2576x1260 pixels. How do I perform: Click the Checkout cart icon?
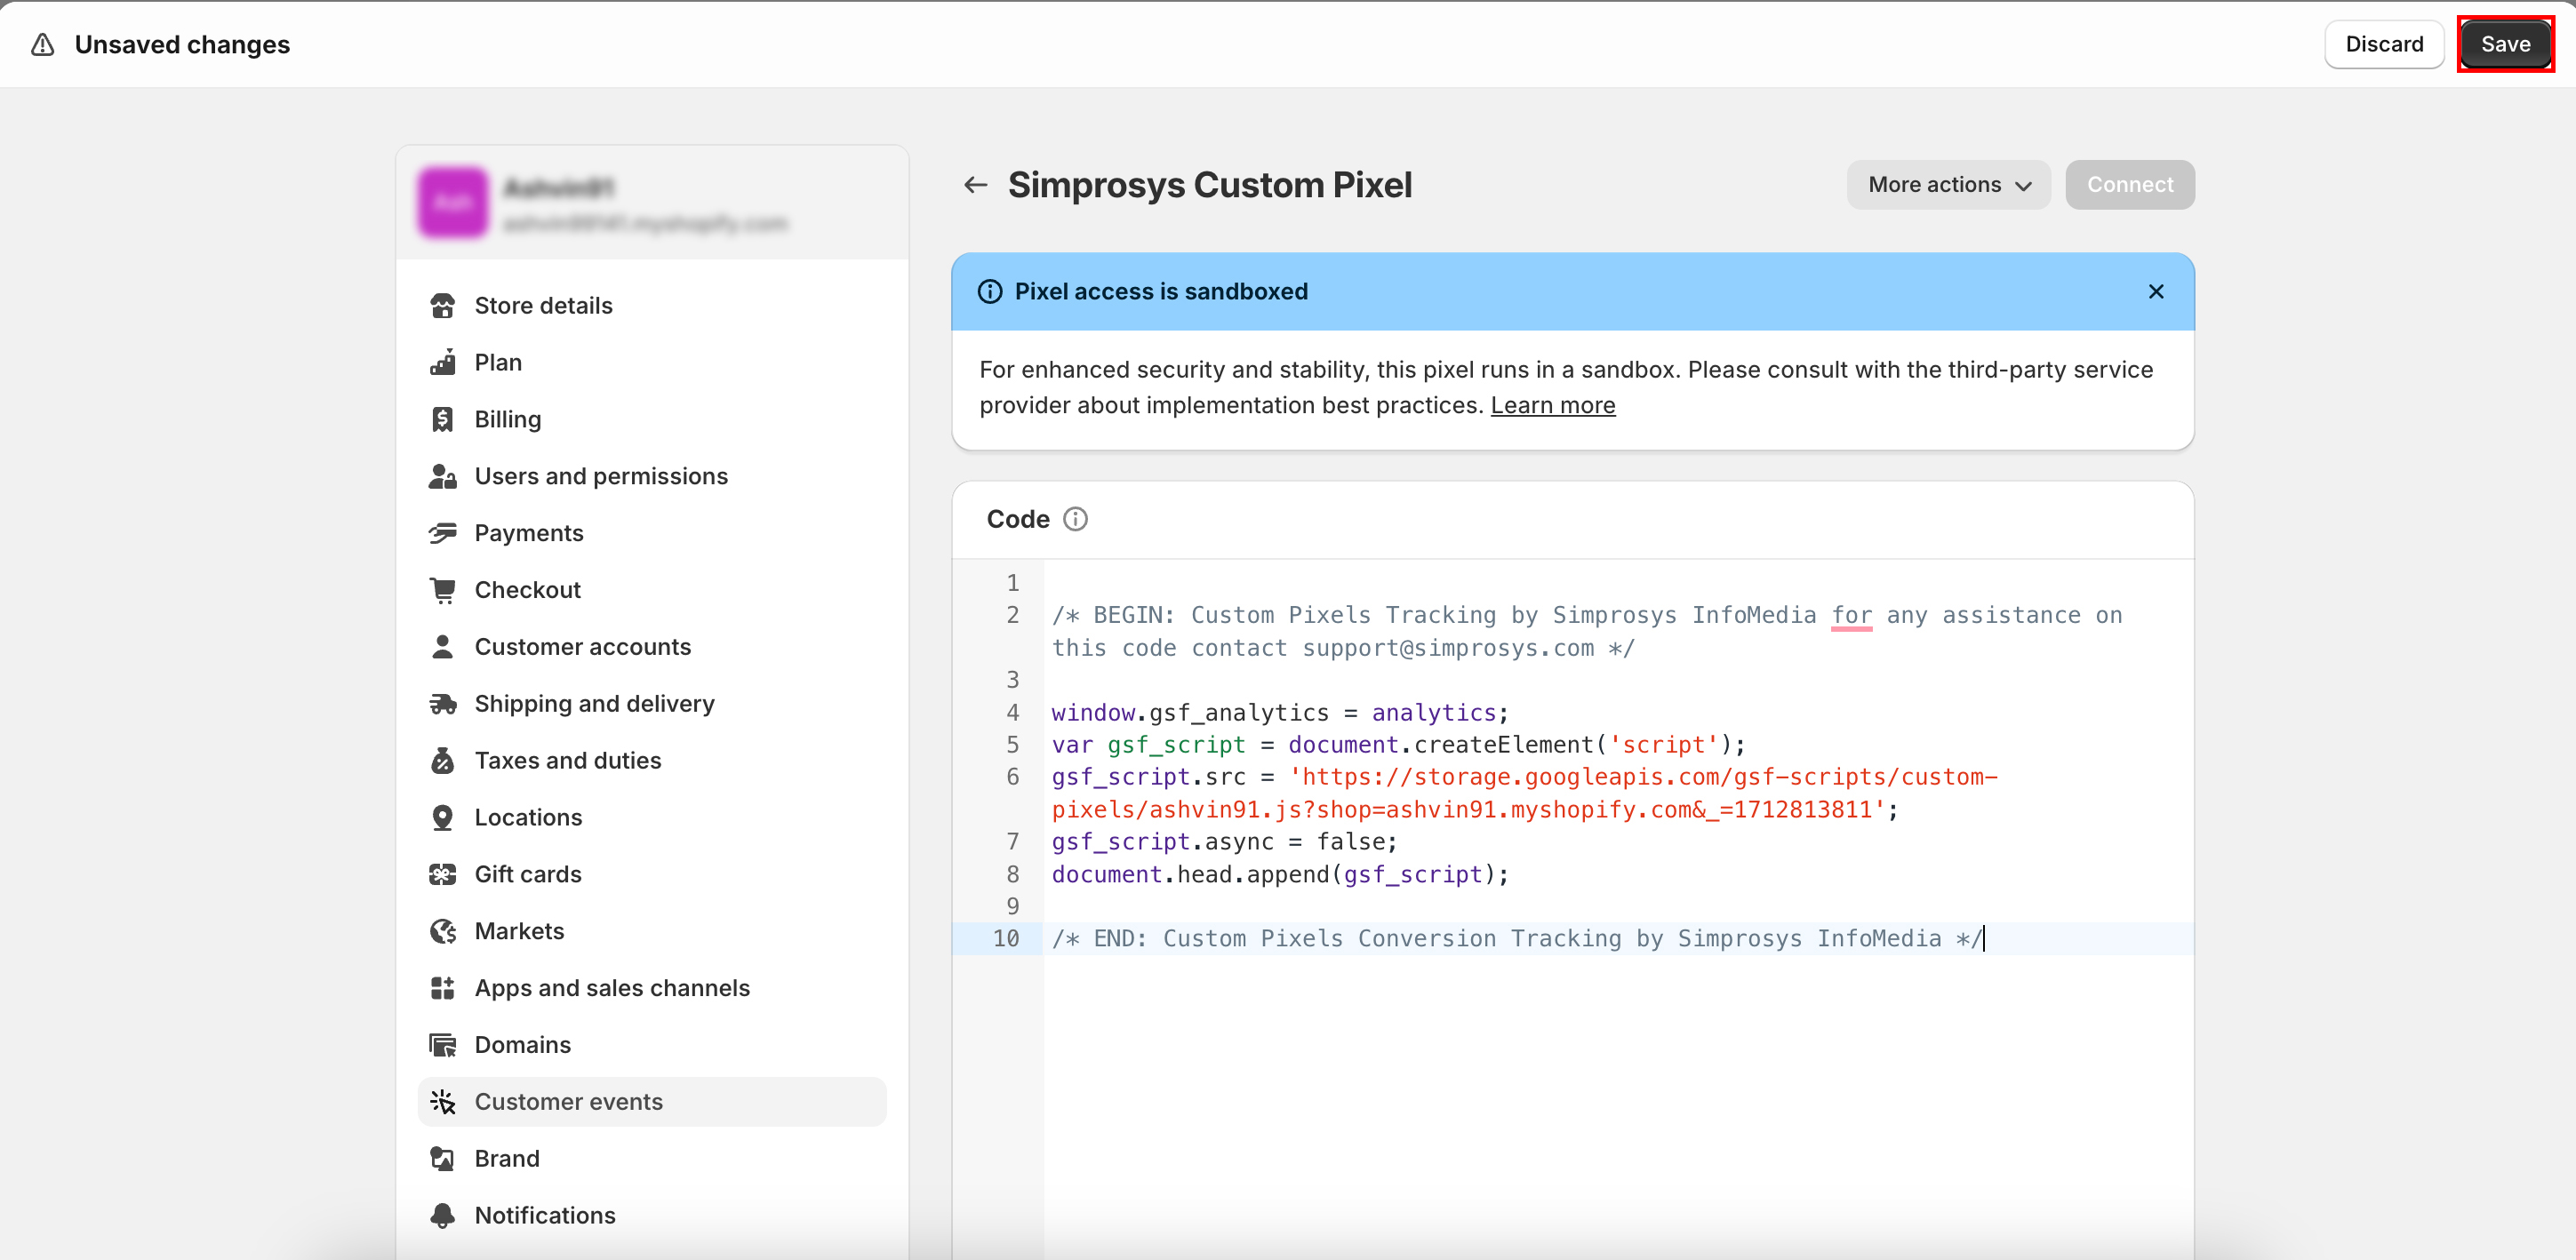pyautogui.click(x=442, y=590)
